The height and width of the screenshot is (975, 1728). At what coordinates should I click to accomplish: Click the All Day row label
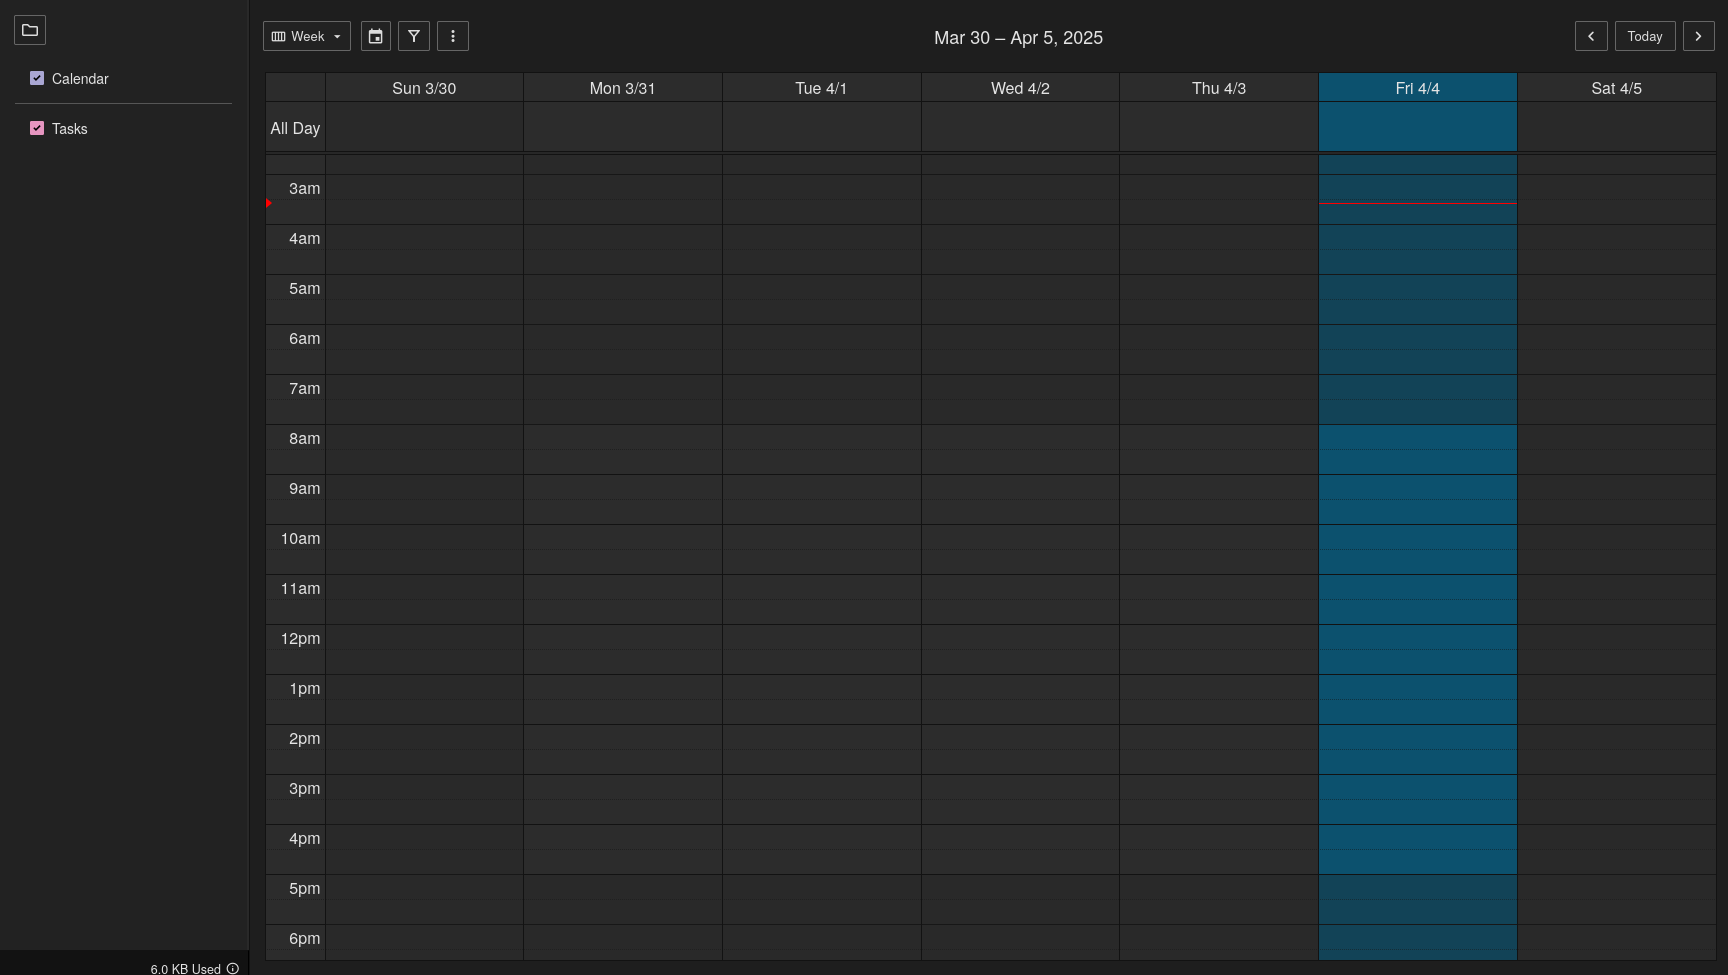click(295, 128)
